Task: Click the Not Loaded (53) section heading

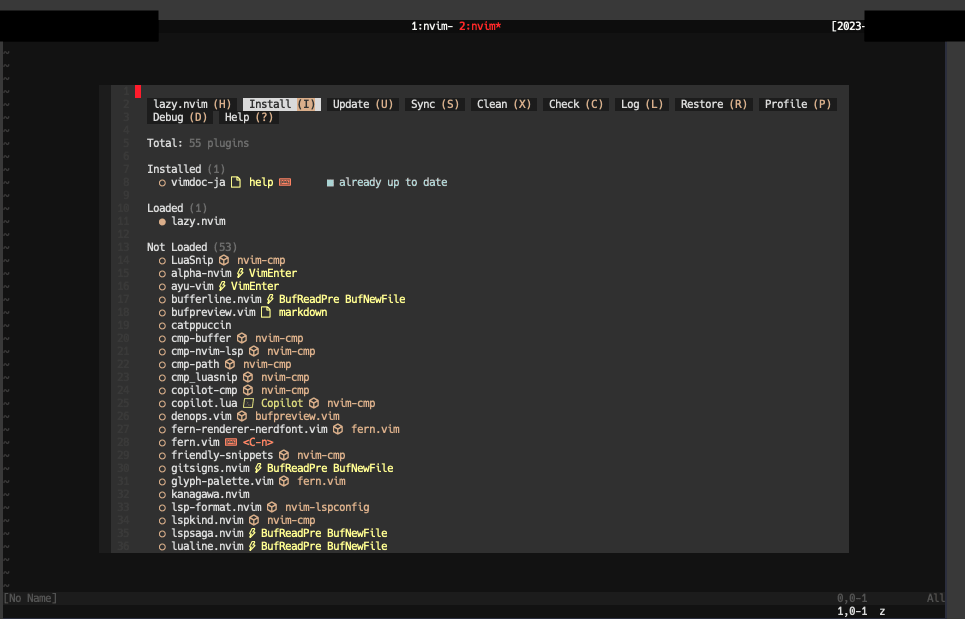Action: 192,247
